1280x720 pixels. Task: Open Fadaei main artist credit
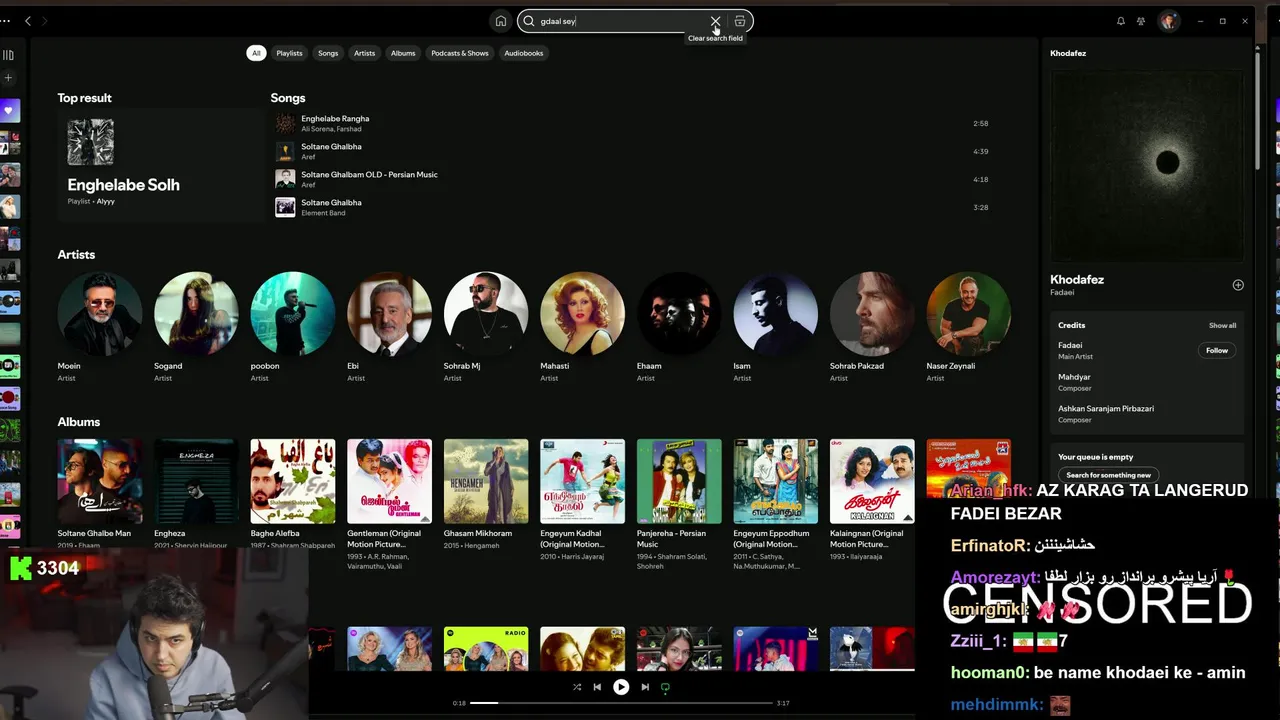(1070, 346)
